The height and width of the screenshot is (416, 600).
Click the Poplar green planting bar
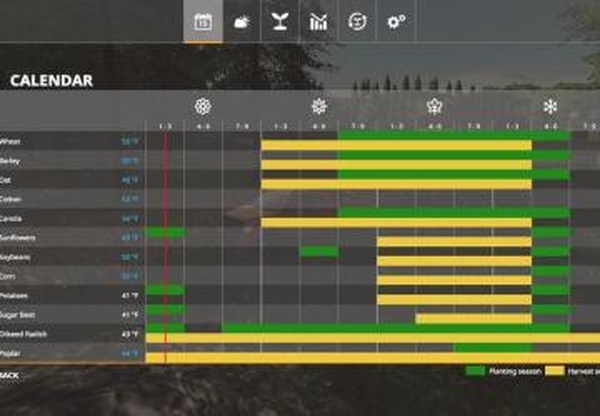(494, 347)
